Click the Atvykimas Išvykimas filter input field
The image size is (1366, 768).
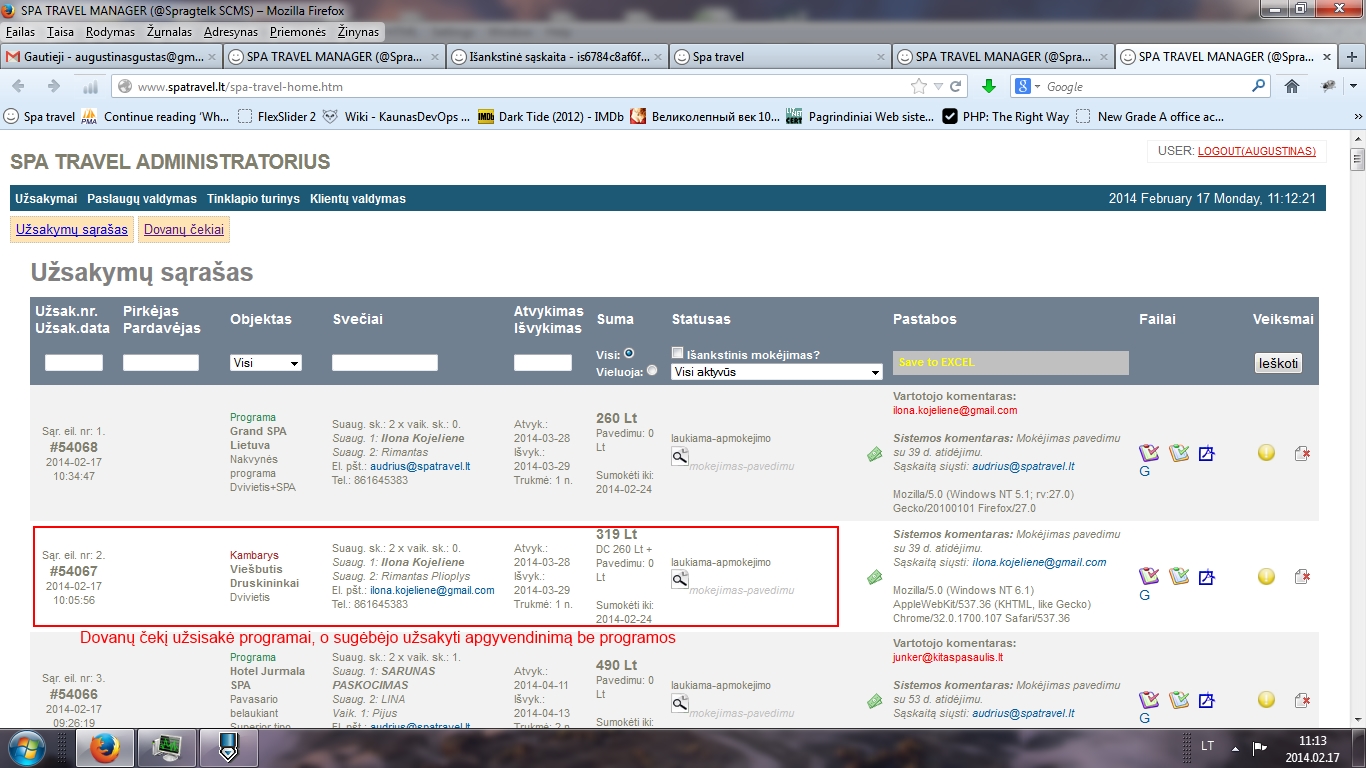pyautogui.click(x=543, y=363)
